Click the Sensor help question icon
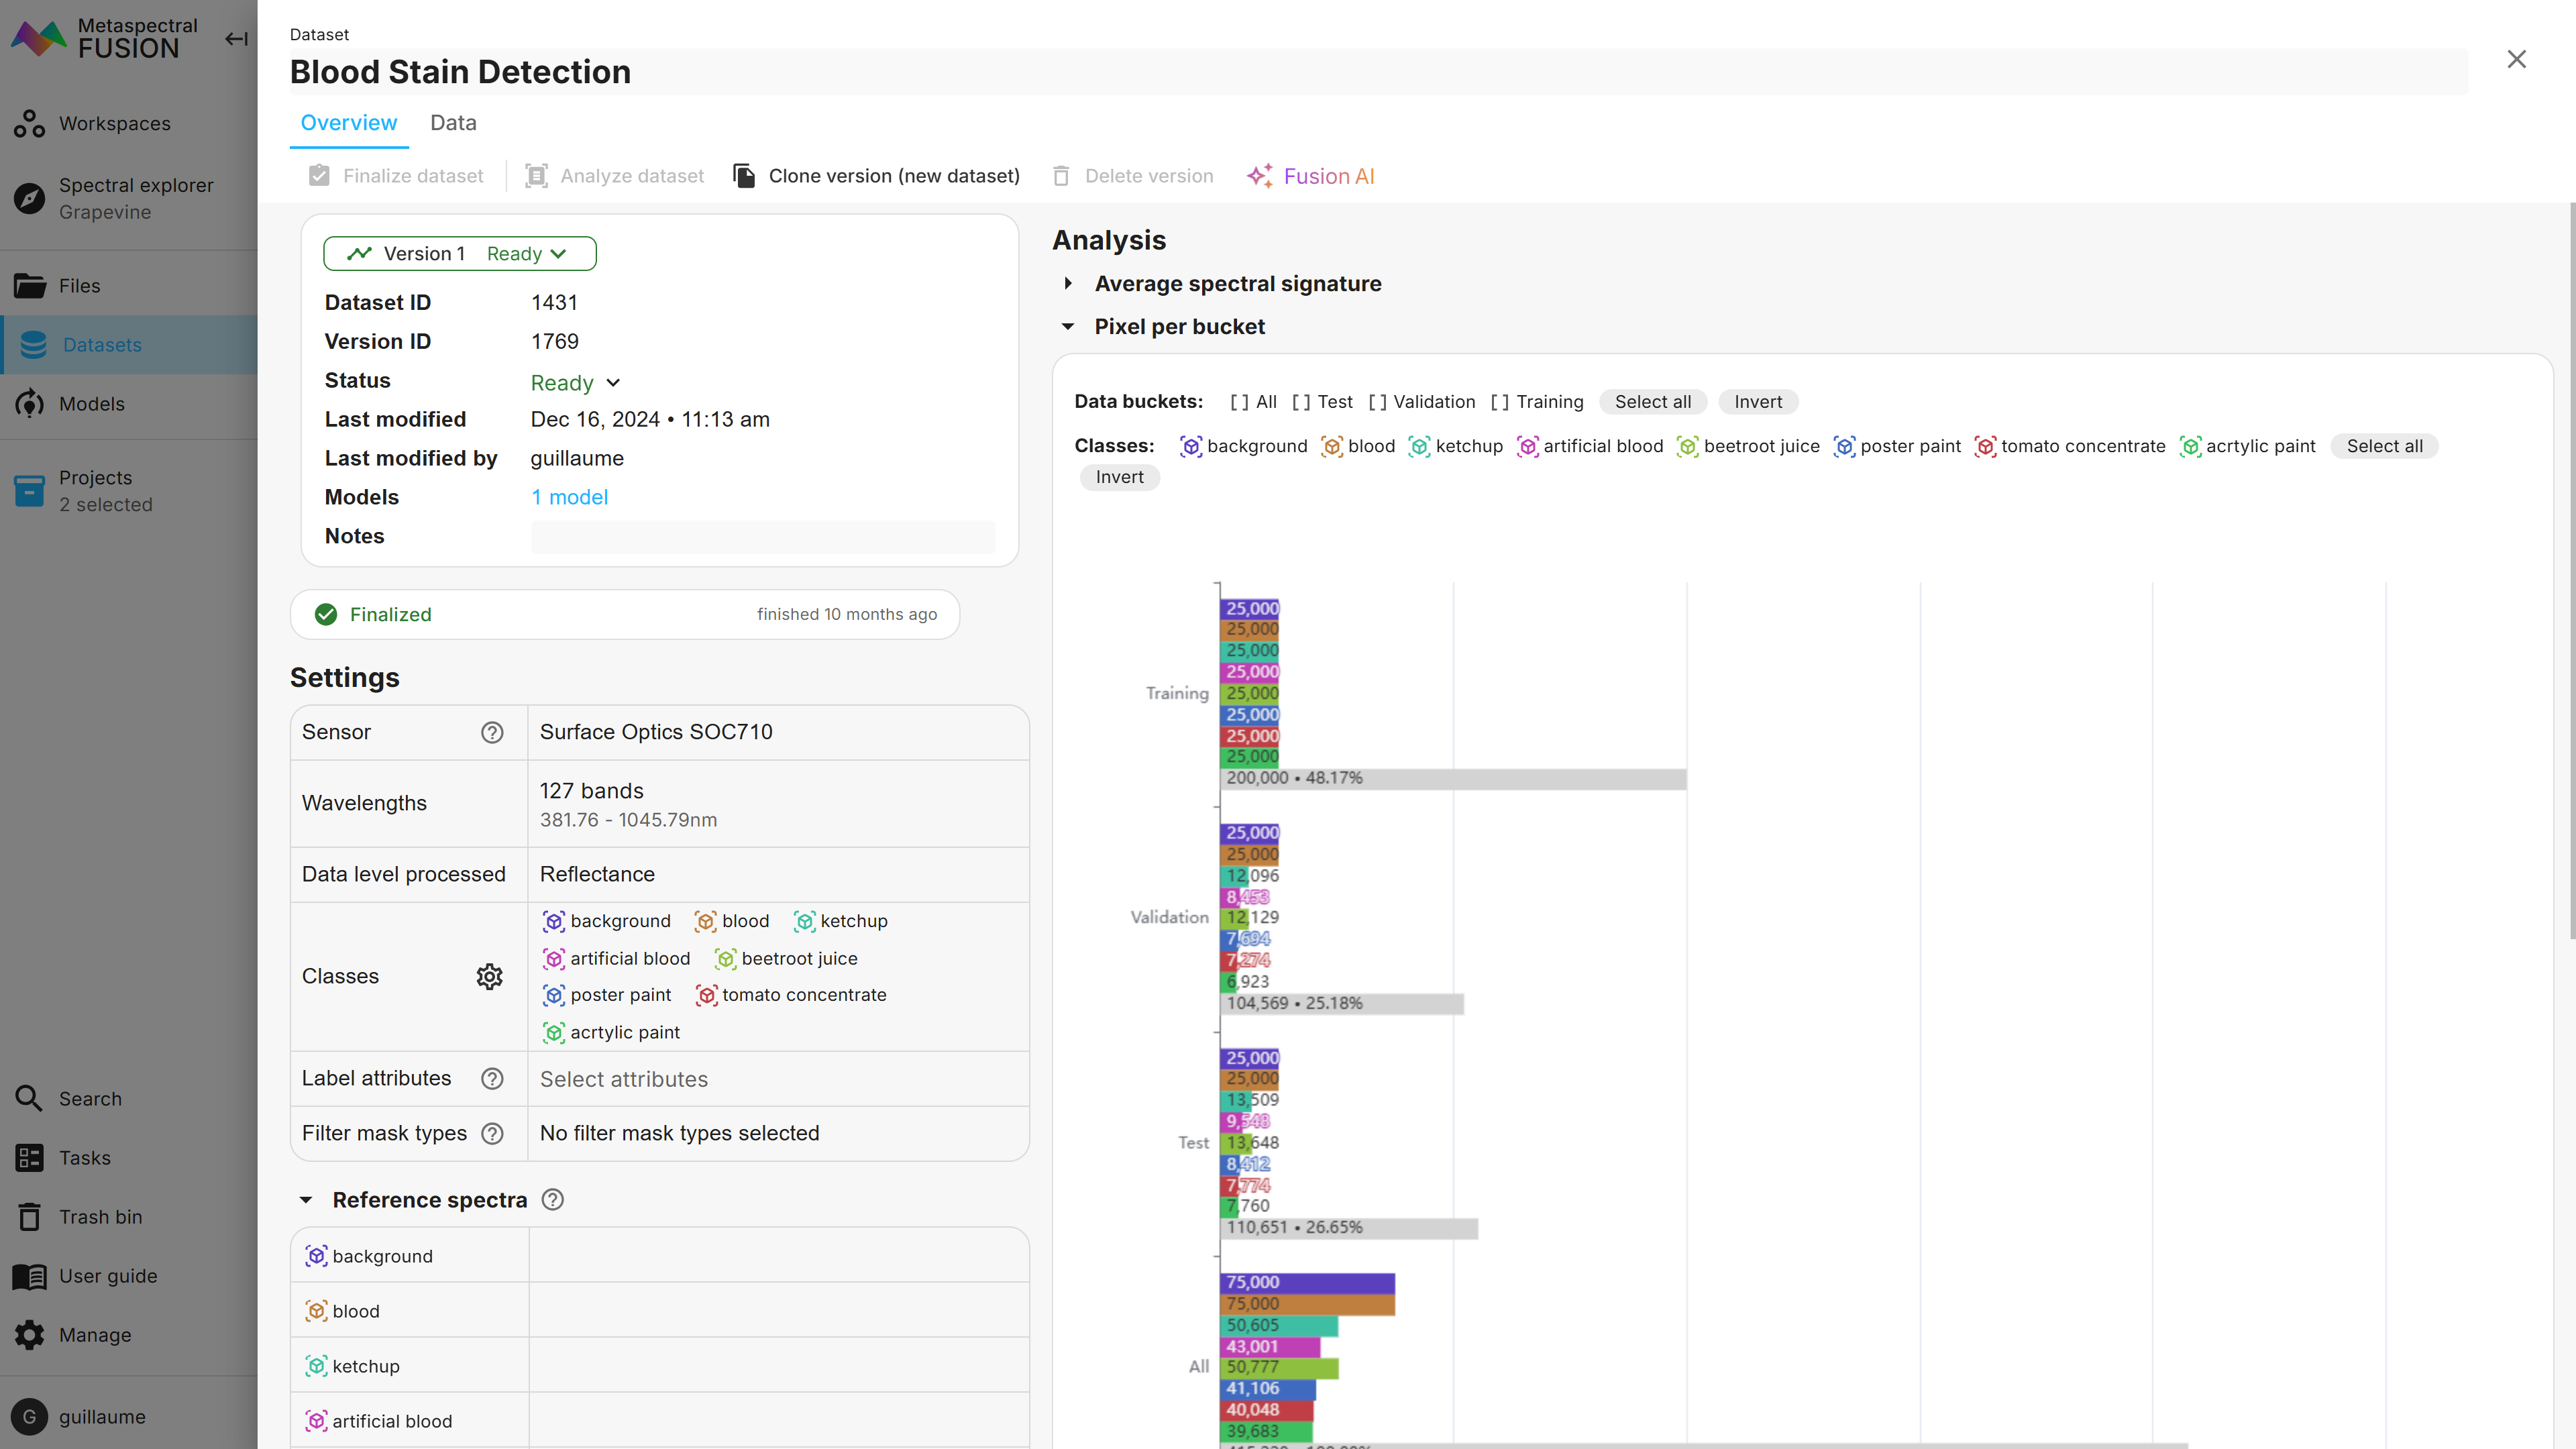Image resolution: width=2576 pixels, height=1449 pixels. click(x=492, y=732)
